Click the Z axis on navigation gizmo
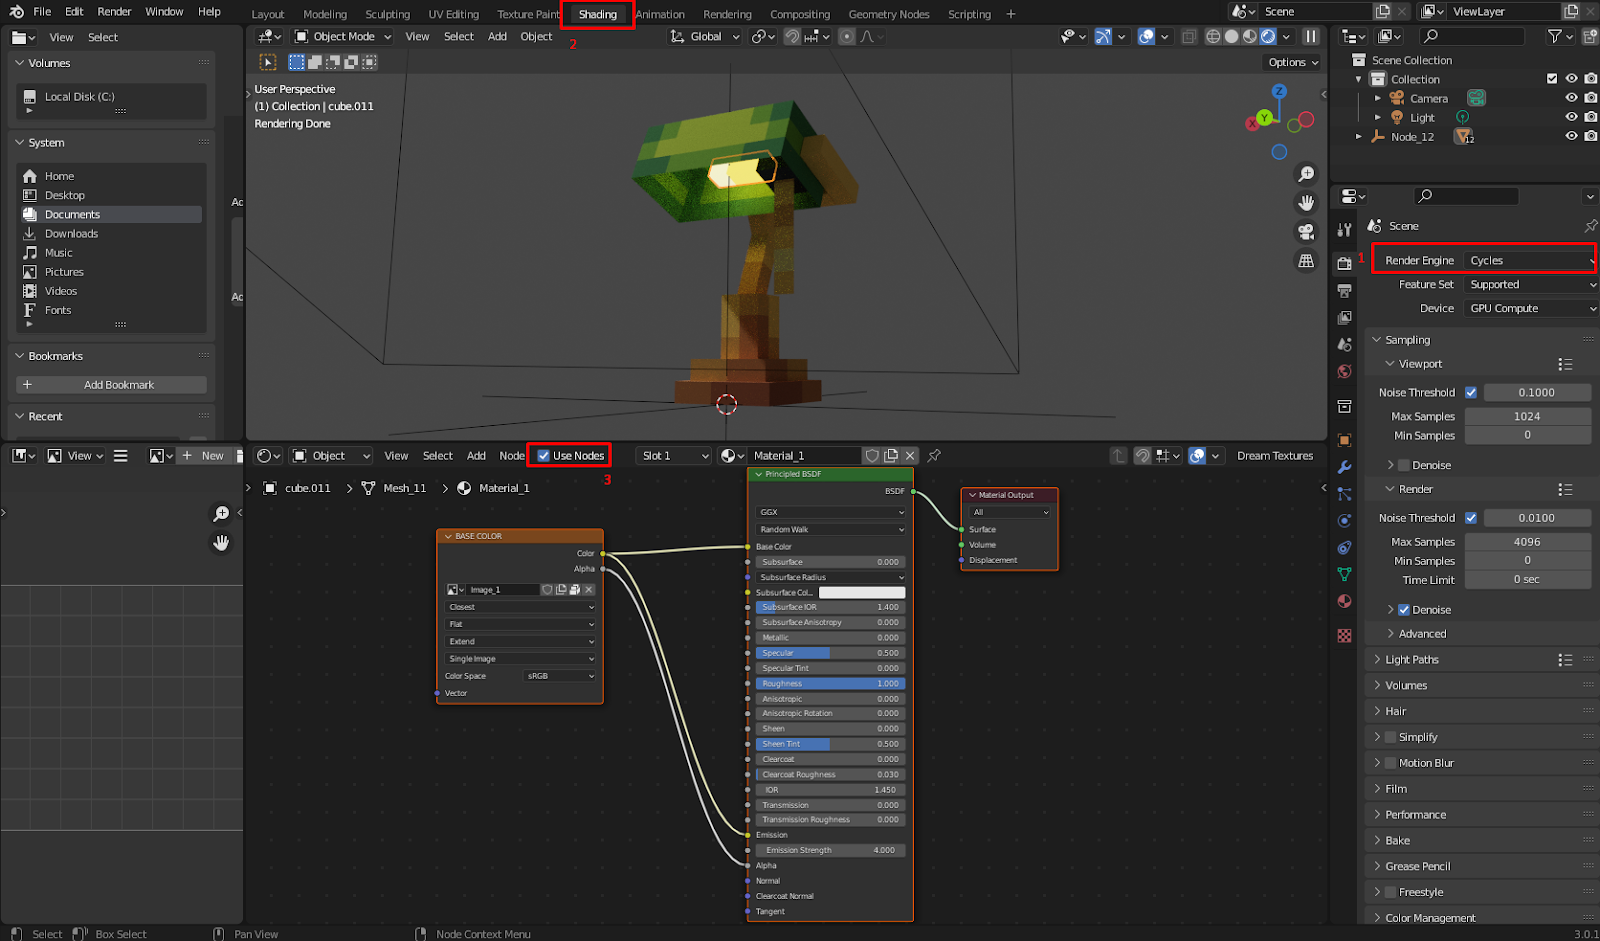The width and height of the screenshot is (1600, 941). point(1279,91)
